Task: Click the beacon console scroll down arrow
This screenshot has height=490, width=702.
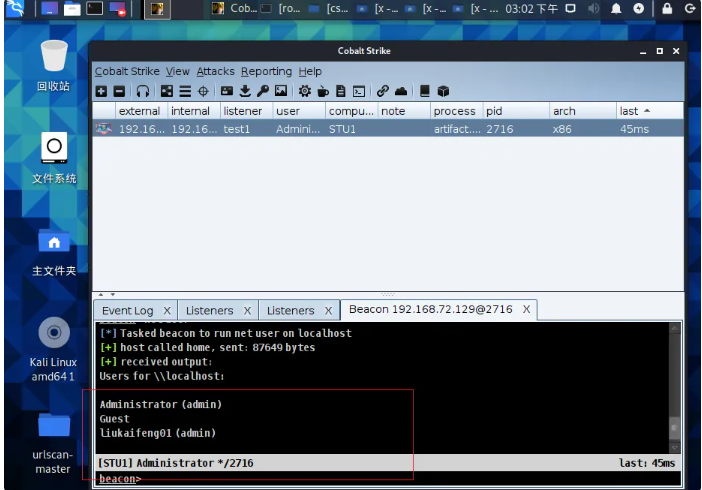Action: (x=675, y=447)
